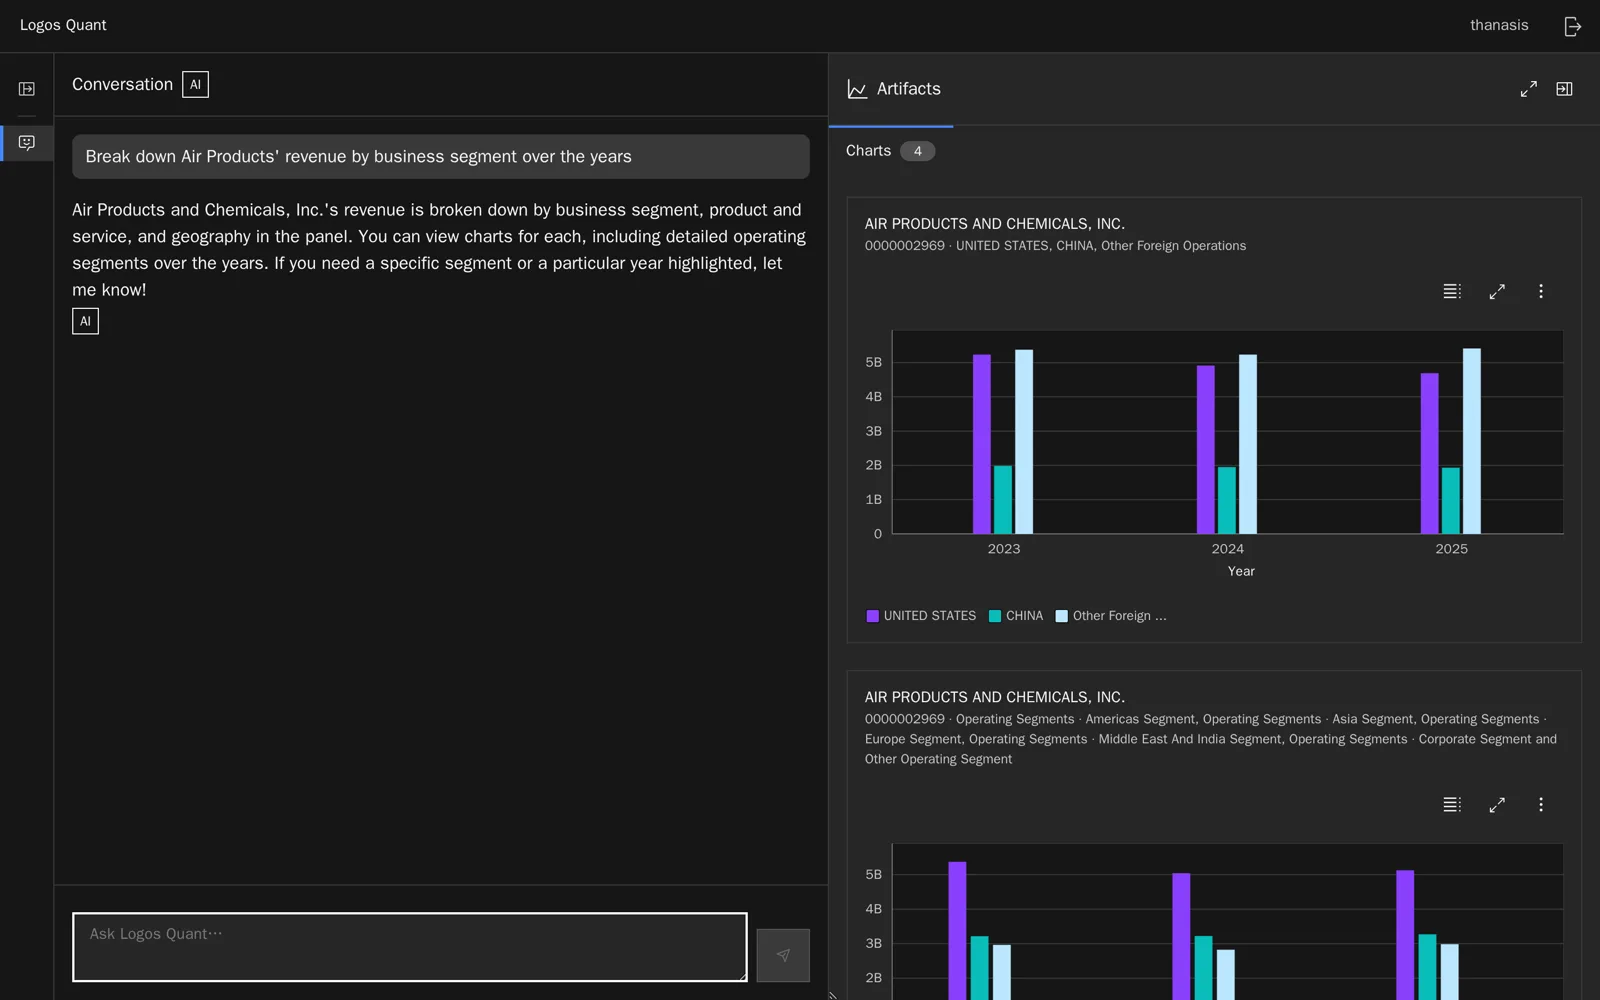
Task: Focus the Ask Logos Quant input box
Action: 410,947
